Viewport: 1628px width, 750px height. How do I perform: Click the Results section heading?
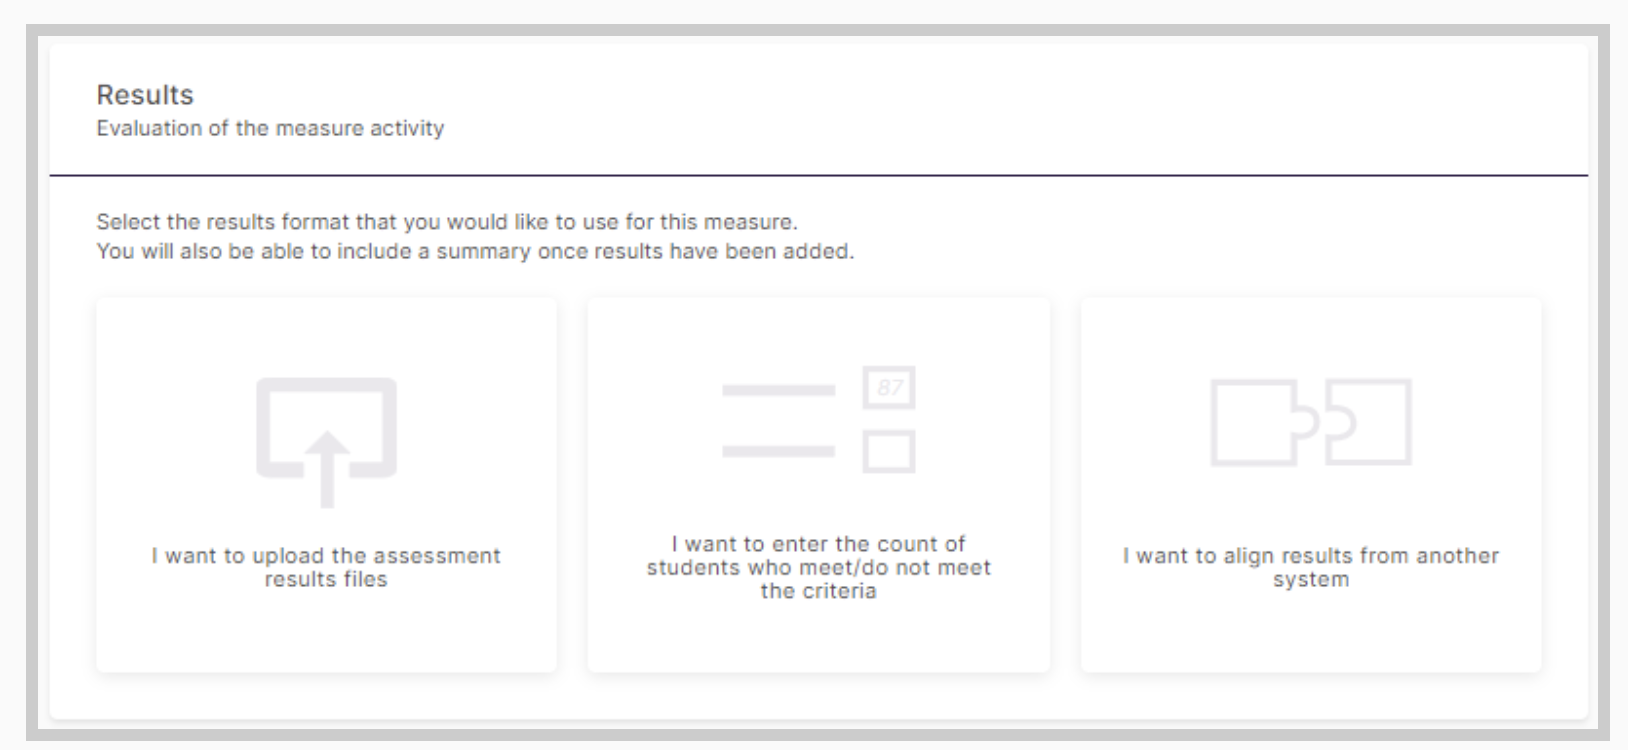[145, 95]
